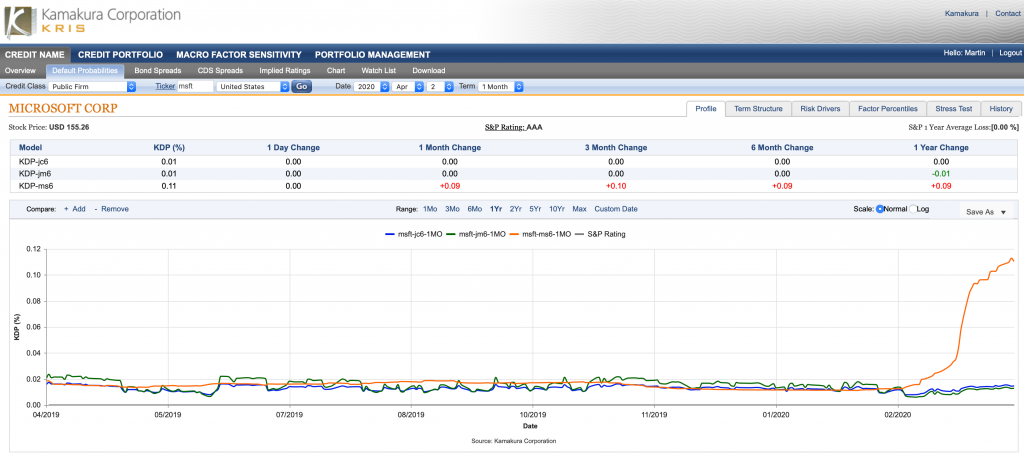Open the year dropdown showing 2020

point(372,86)
